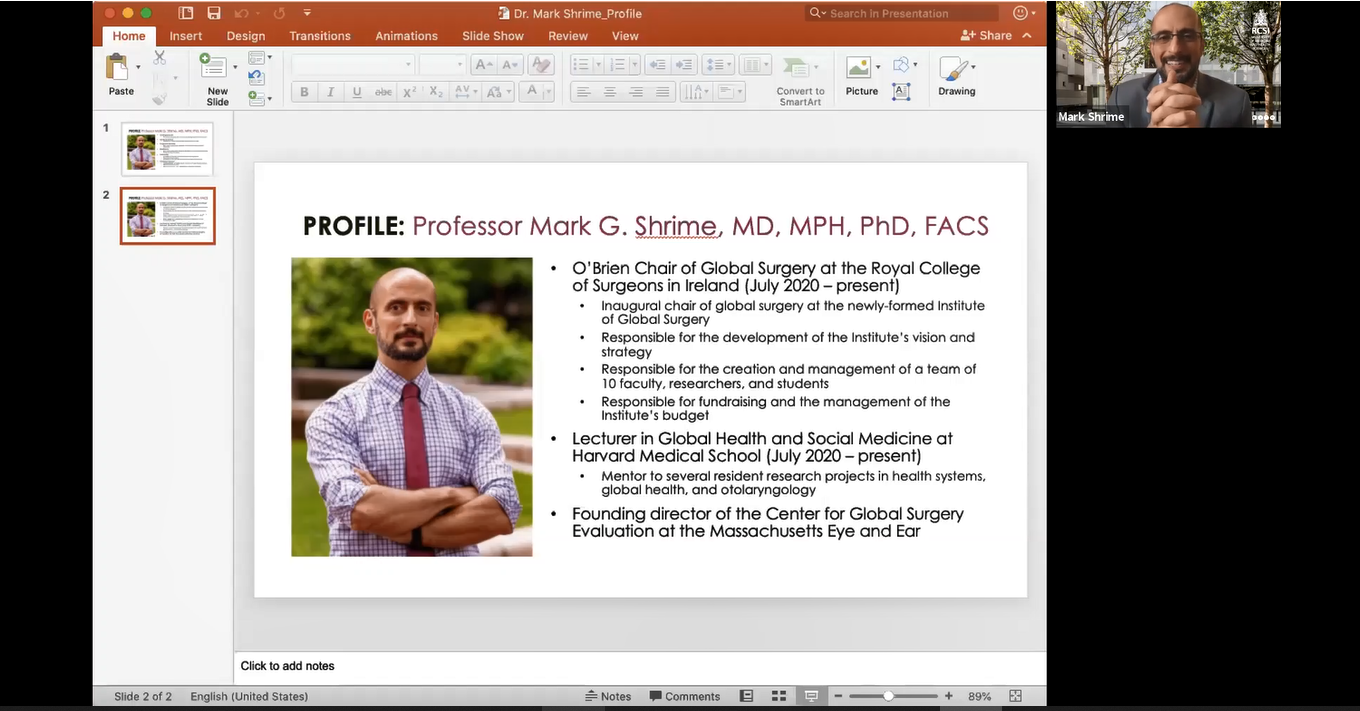Viewport: 1360px width, 711px height.
Task: Click the Save icon in title bar
Action: pos(213,13)
